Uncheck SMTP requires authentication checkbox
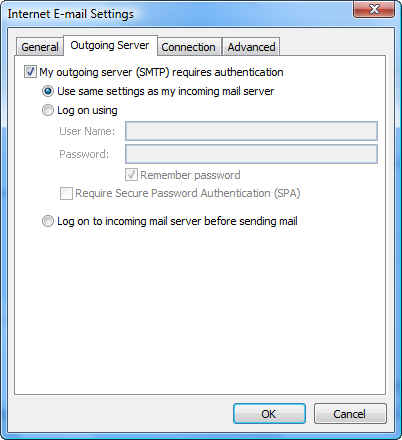 [30, 72]
